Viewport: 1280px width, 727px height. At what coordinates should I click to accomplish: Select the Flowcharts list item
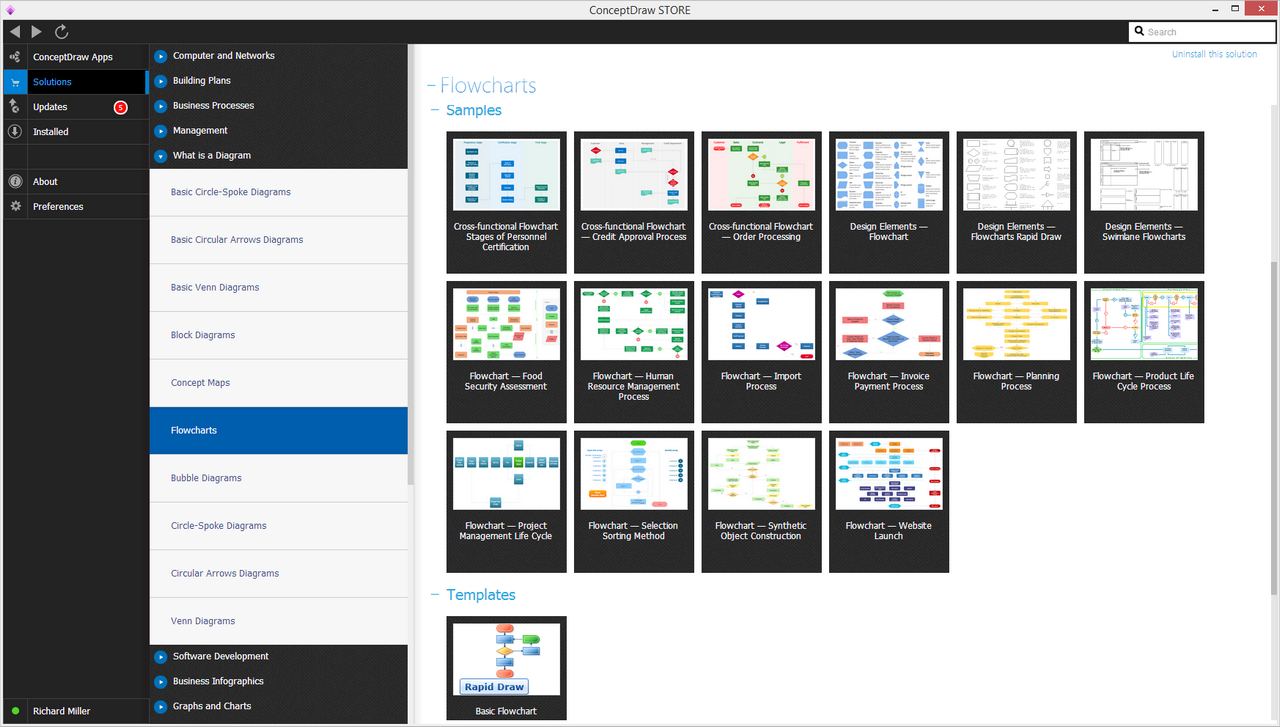[279, 431]
